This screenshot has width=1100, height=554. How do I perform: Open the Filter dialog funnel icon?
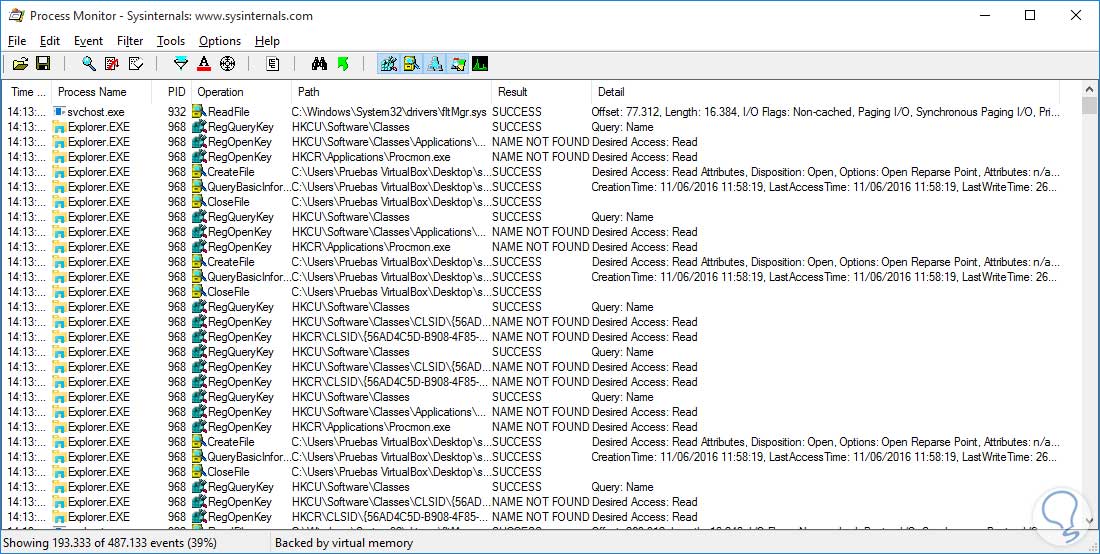(x=181, y=65)
